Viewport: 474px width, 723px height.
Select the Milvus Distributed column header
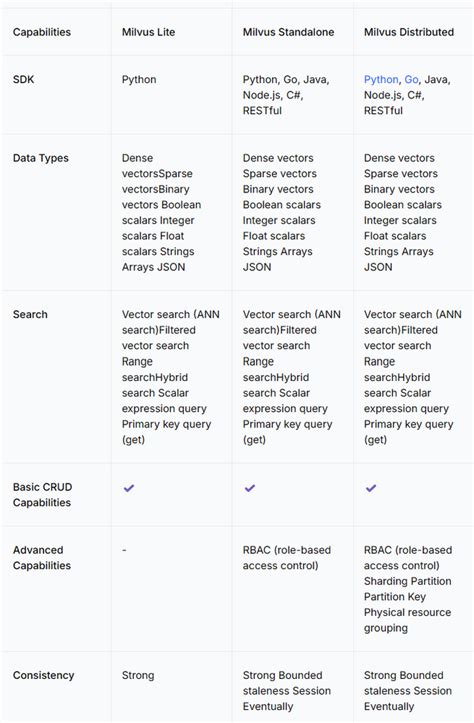(x=409, y=32)
